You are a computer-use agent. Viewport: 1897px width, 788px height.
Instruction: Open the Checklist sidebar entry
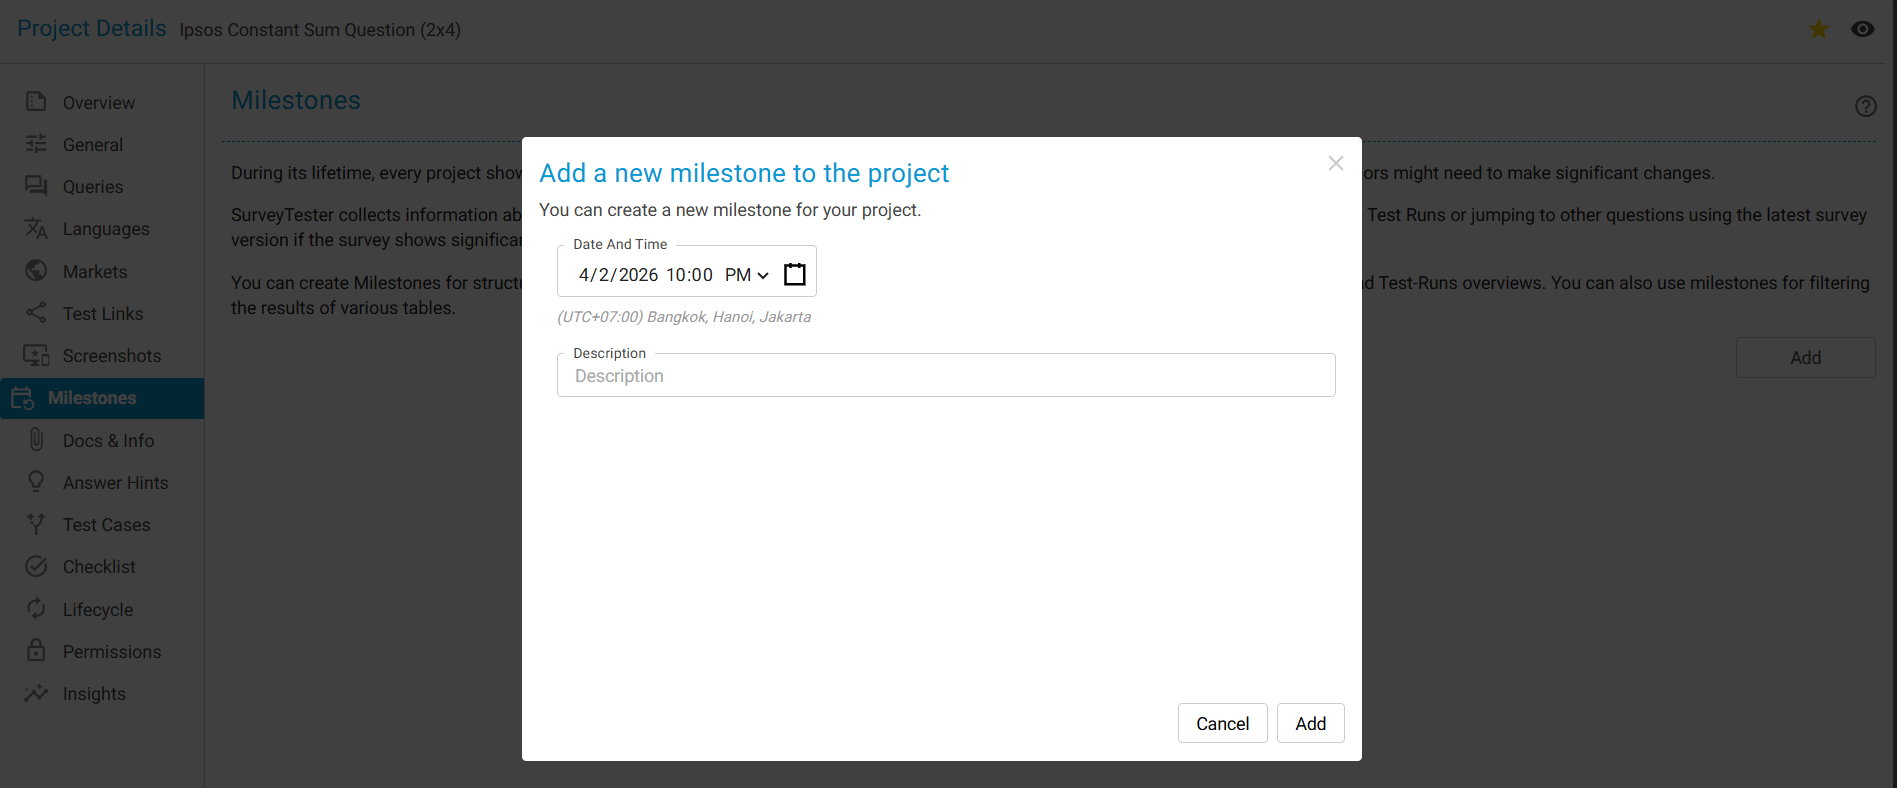(99, 567)
